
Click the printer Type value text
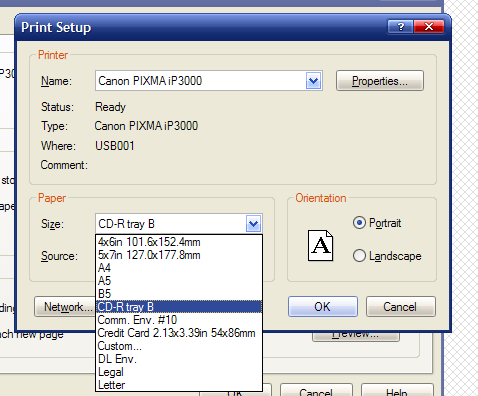[146, 126]
